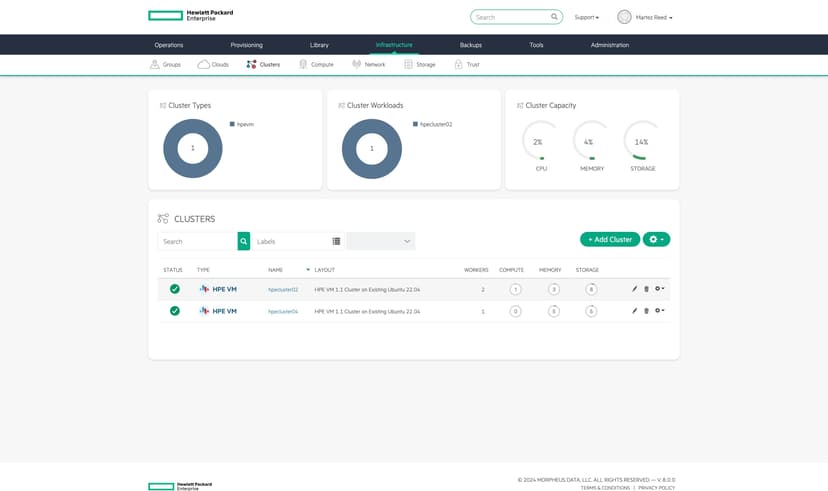Open the Terms & Conditions footer link
Screen dimensions: 828x491
[605, 488]
